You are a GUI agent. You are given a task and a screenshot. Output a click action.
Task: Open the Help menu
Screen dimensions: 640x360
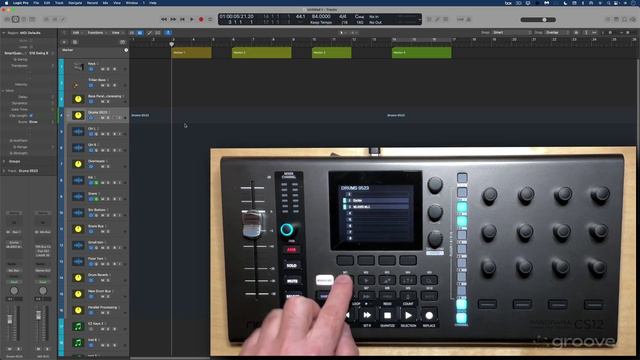(x=153, y=3)
